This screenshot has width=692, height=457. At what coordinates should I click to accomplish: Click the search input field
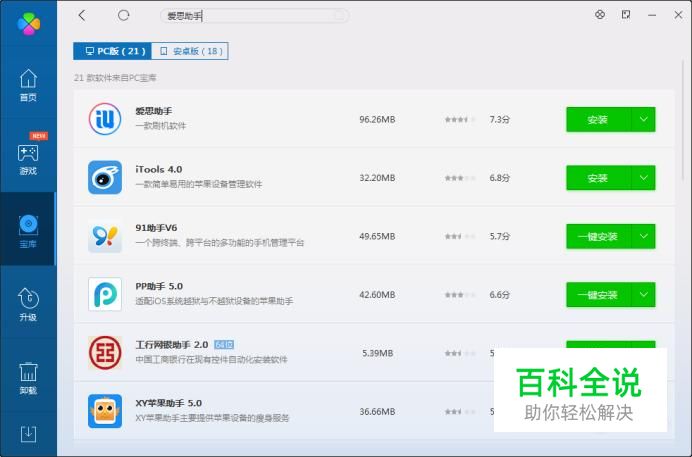click(x=254, y=16)
